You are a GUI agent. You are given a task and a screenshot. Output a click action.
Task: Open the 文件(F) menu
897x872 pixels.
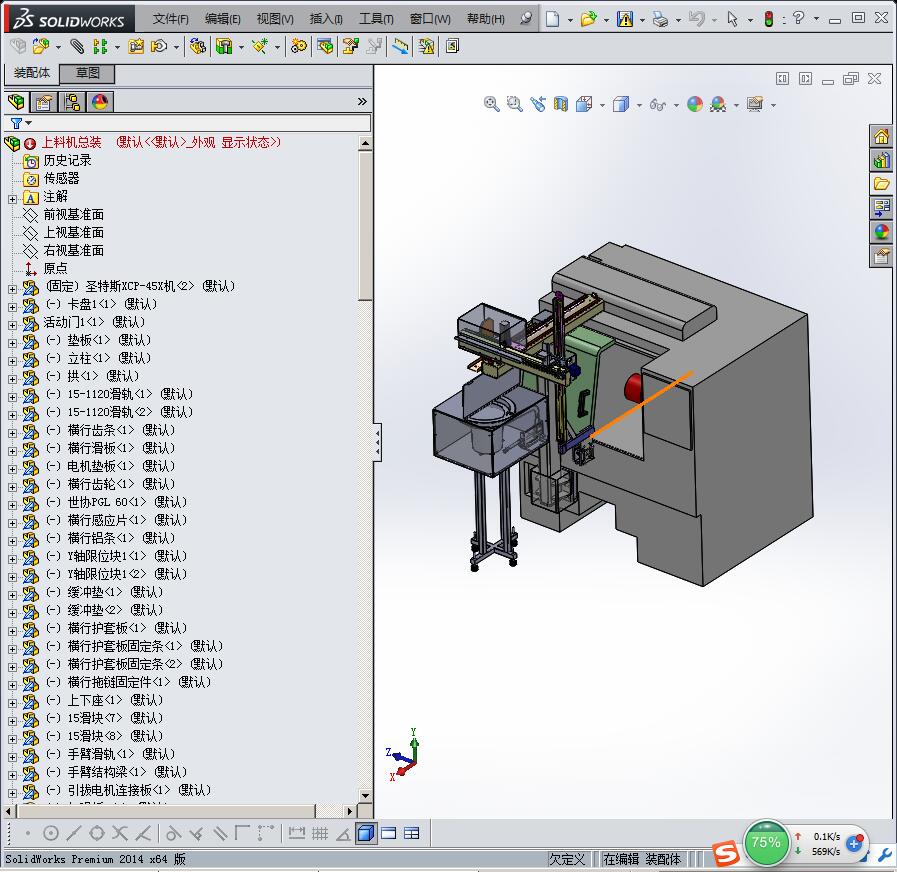[170, 19]
